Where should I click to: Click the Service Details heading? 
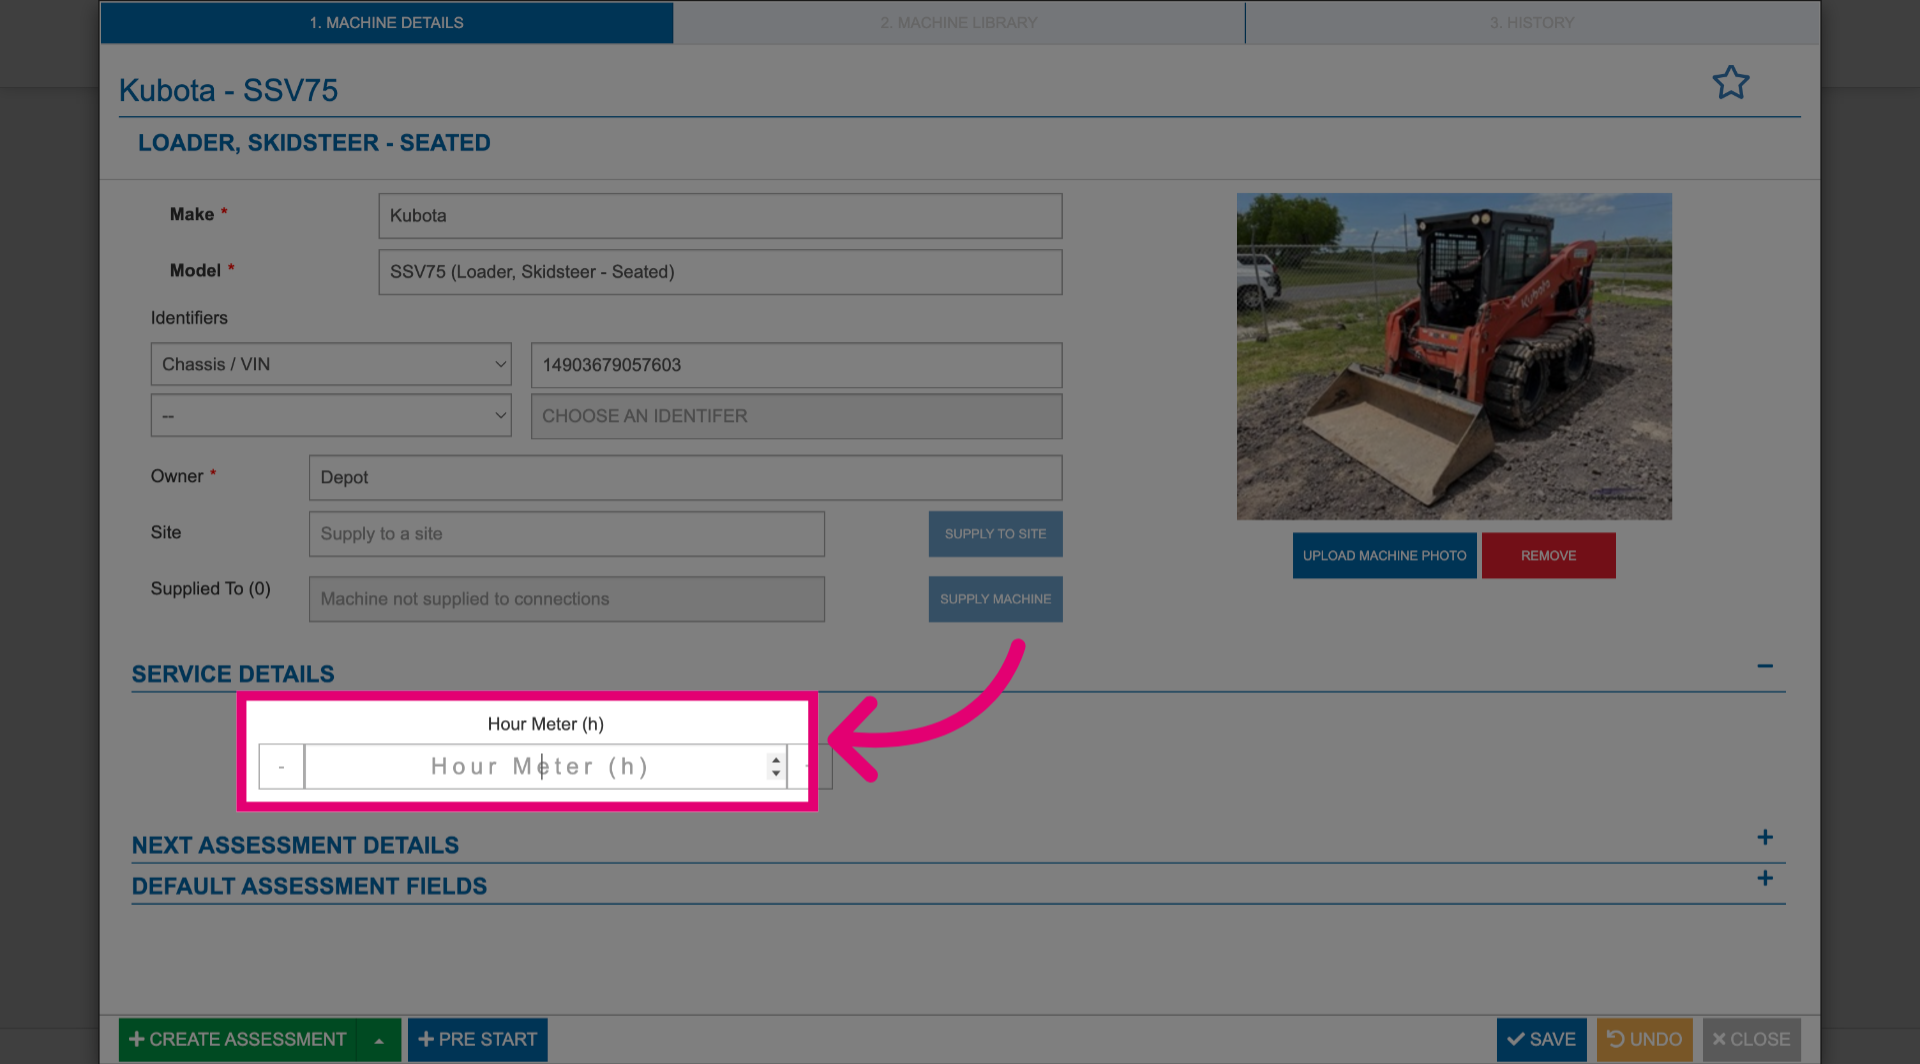pos(233,674)
